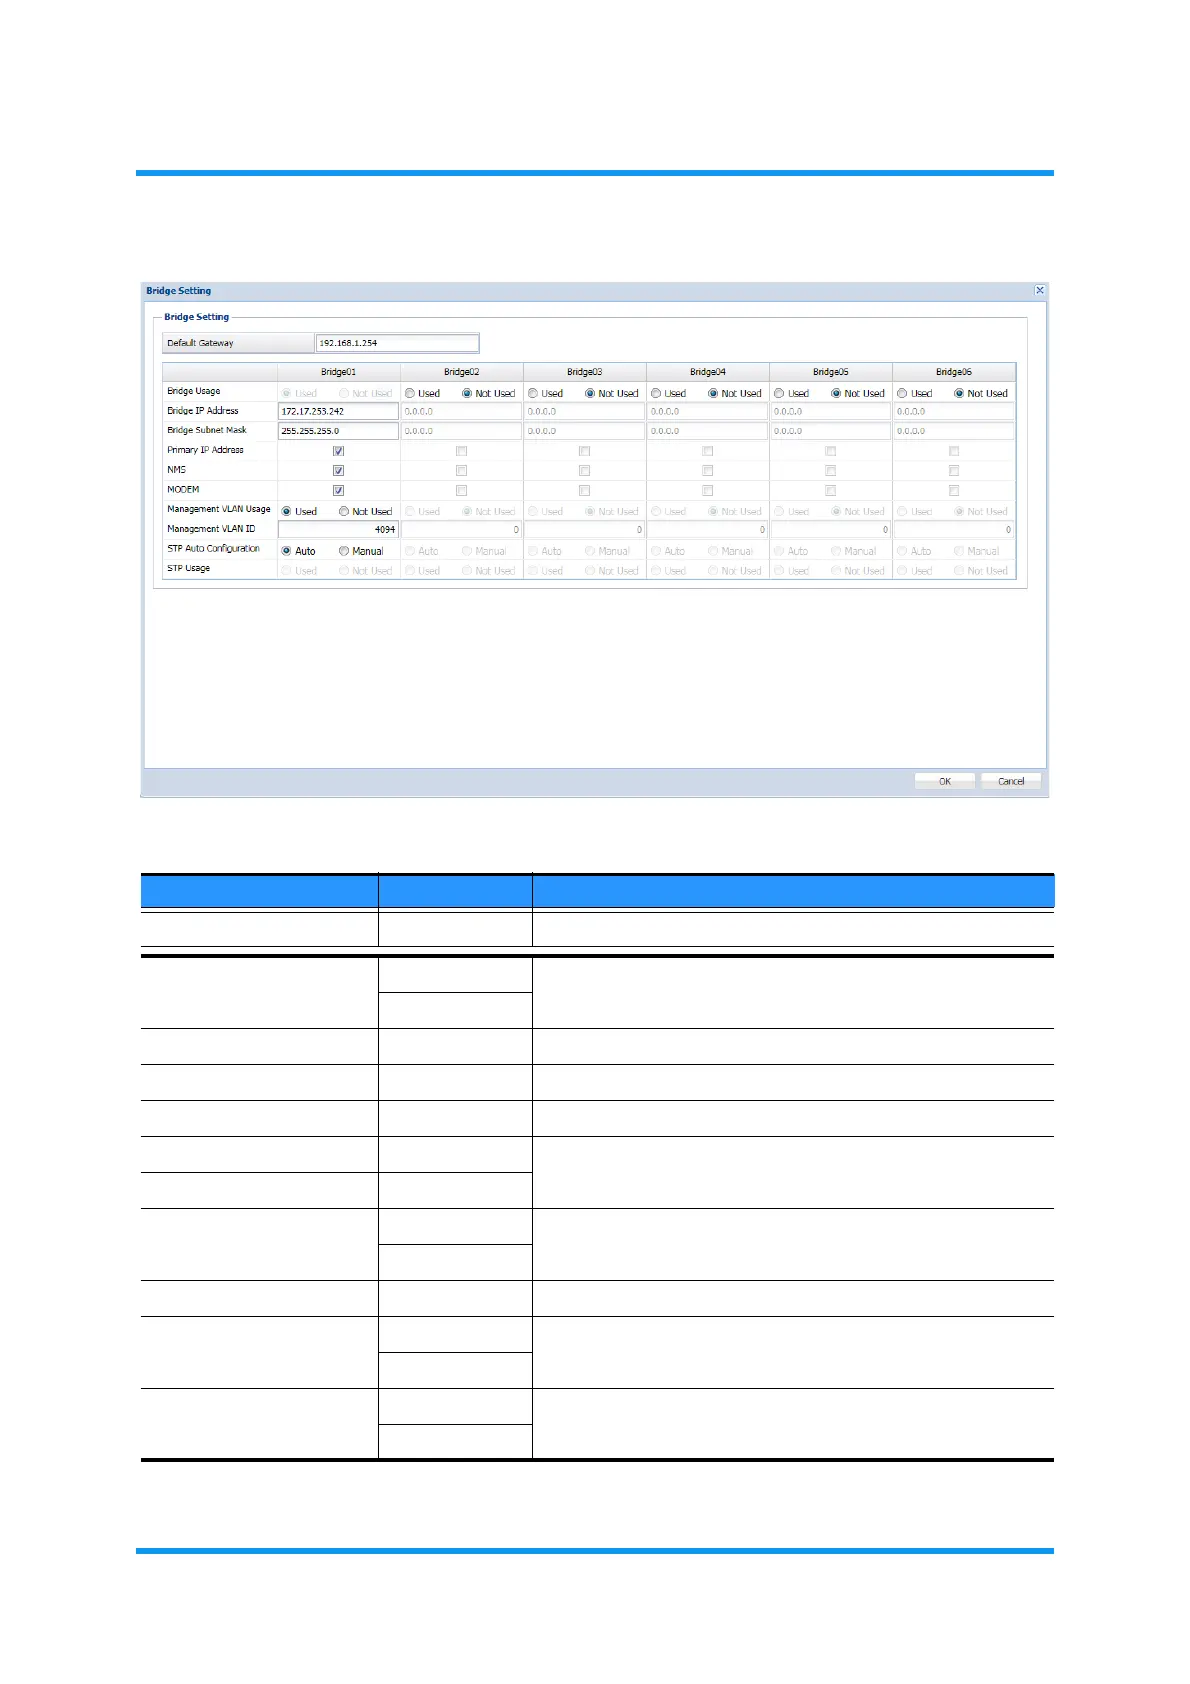The height and width of the screenshot is (1684, 1190).
Task: Set Bridge06 Bridge Usage to Not Used
Action: pos(959,393)
